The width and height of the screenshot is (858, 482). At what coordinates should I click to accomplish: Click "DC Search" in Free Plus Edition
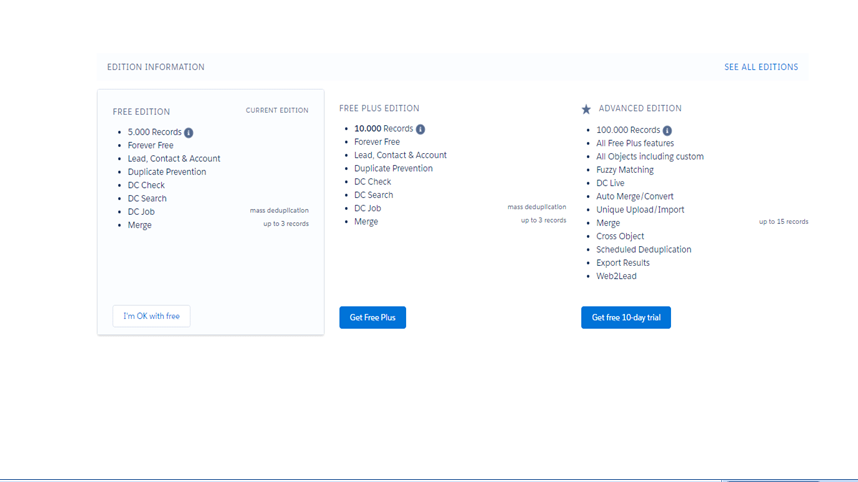[374, 195]
